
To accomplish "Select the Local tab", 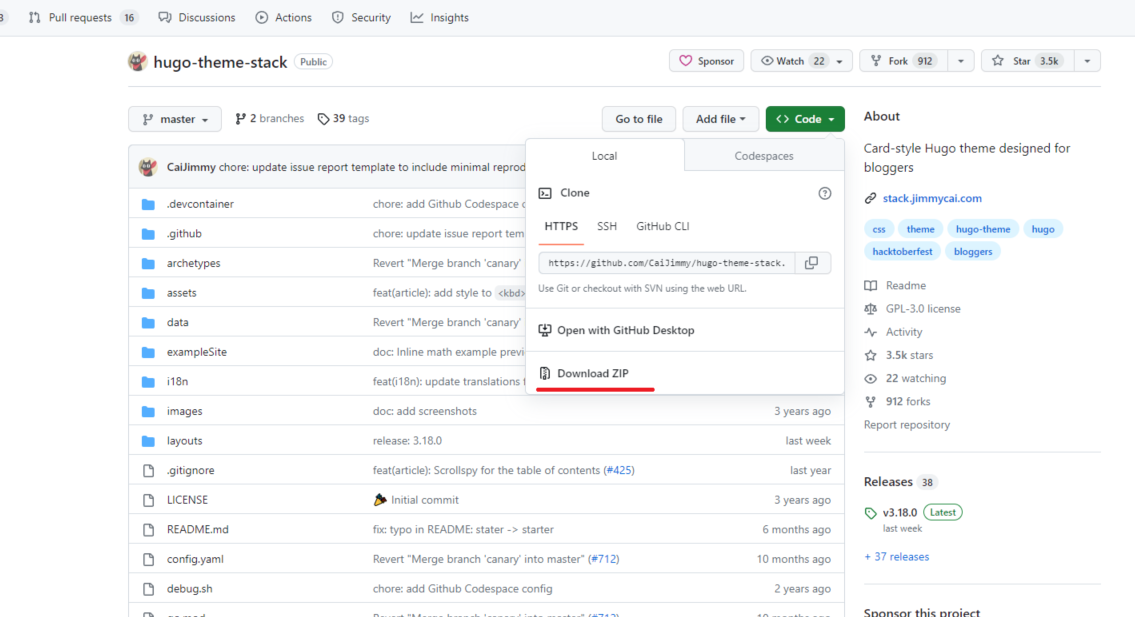I will point(604,156).
